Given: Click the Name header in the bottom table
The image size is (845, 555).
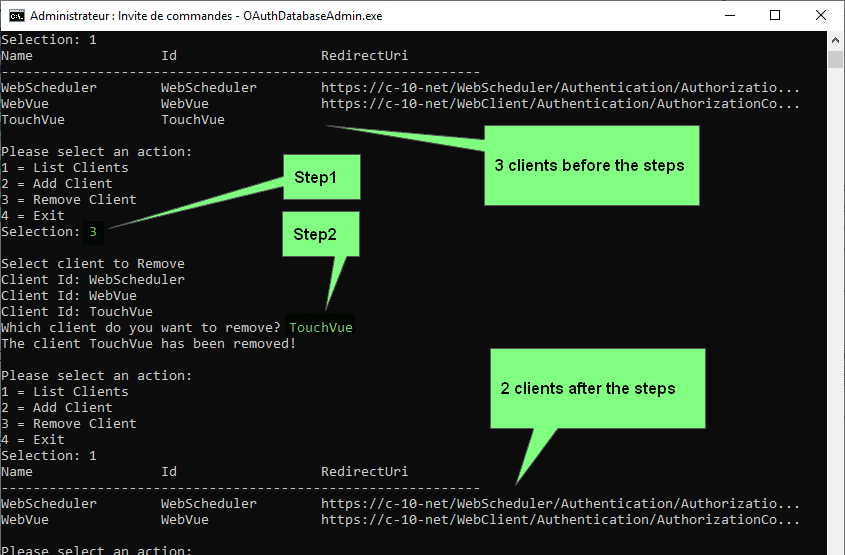Looking at the screenshot, I should tap(17, 472).
